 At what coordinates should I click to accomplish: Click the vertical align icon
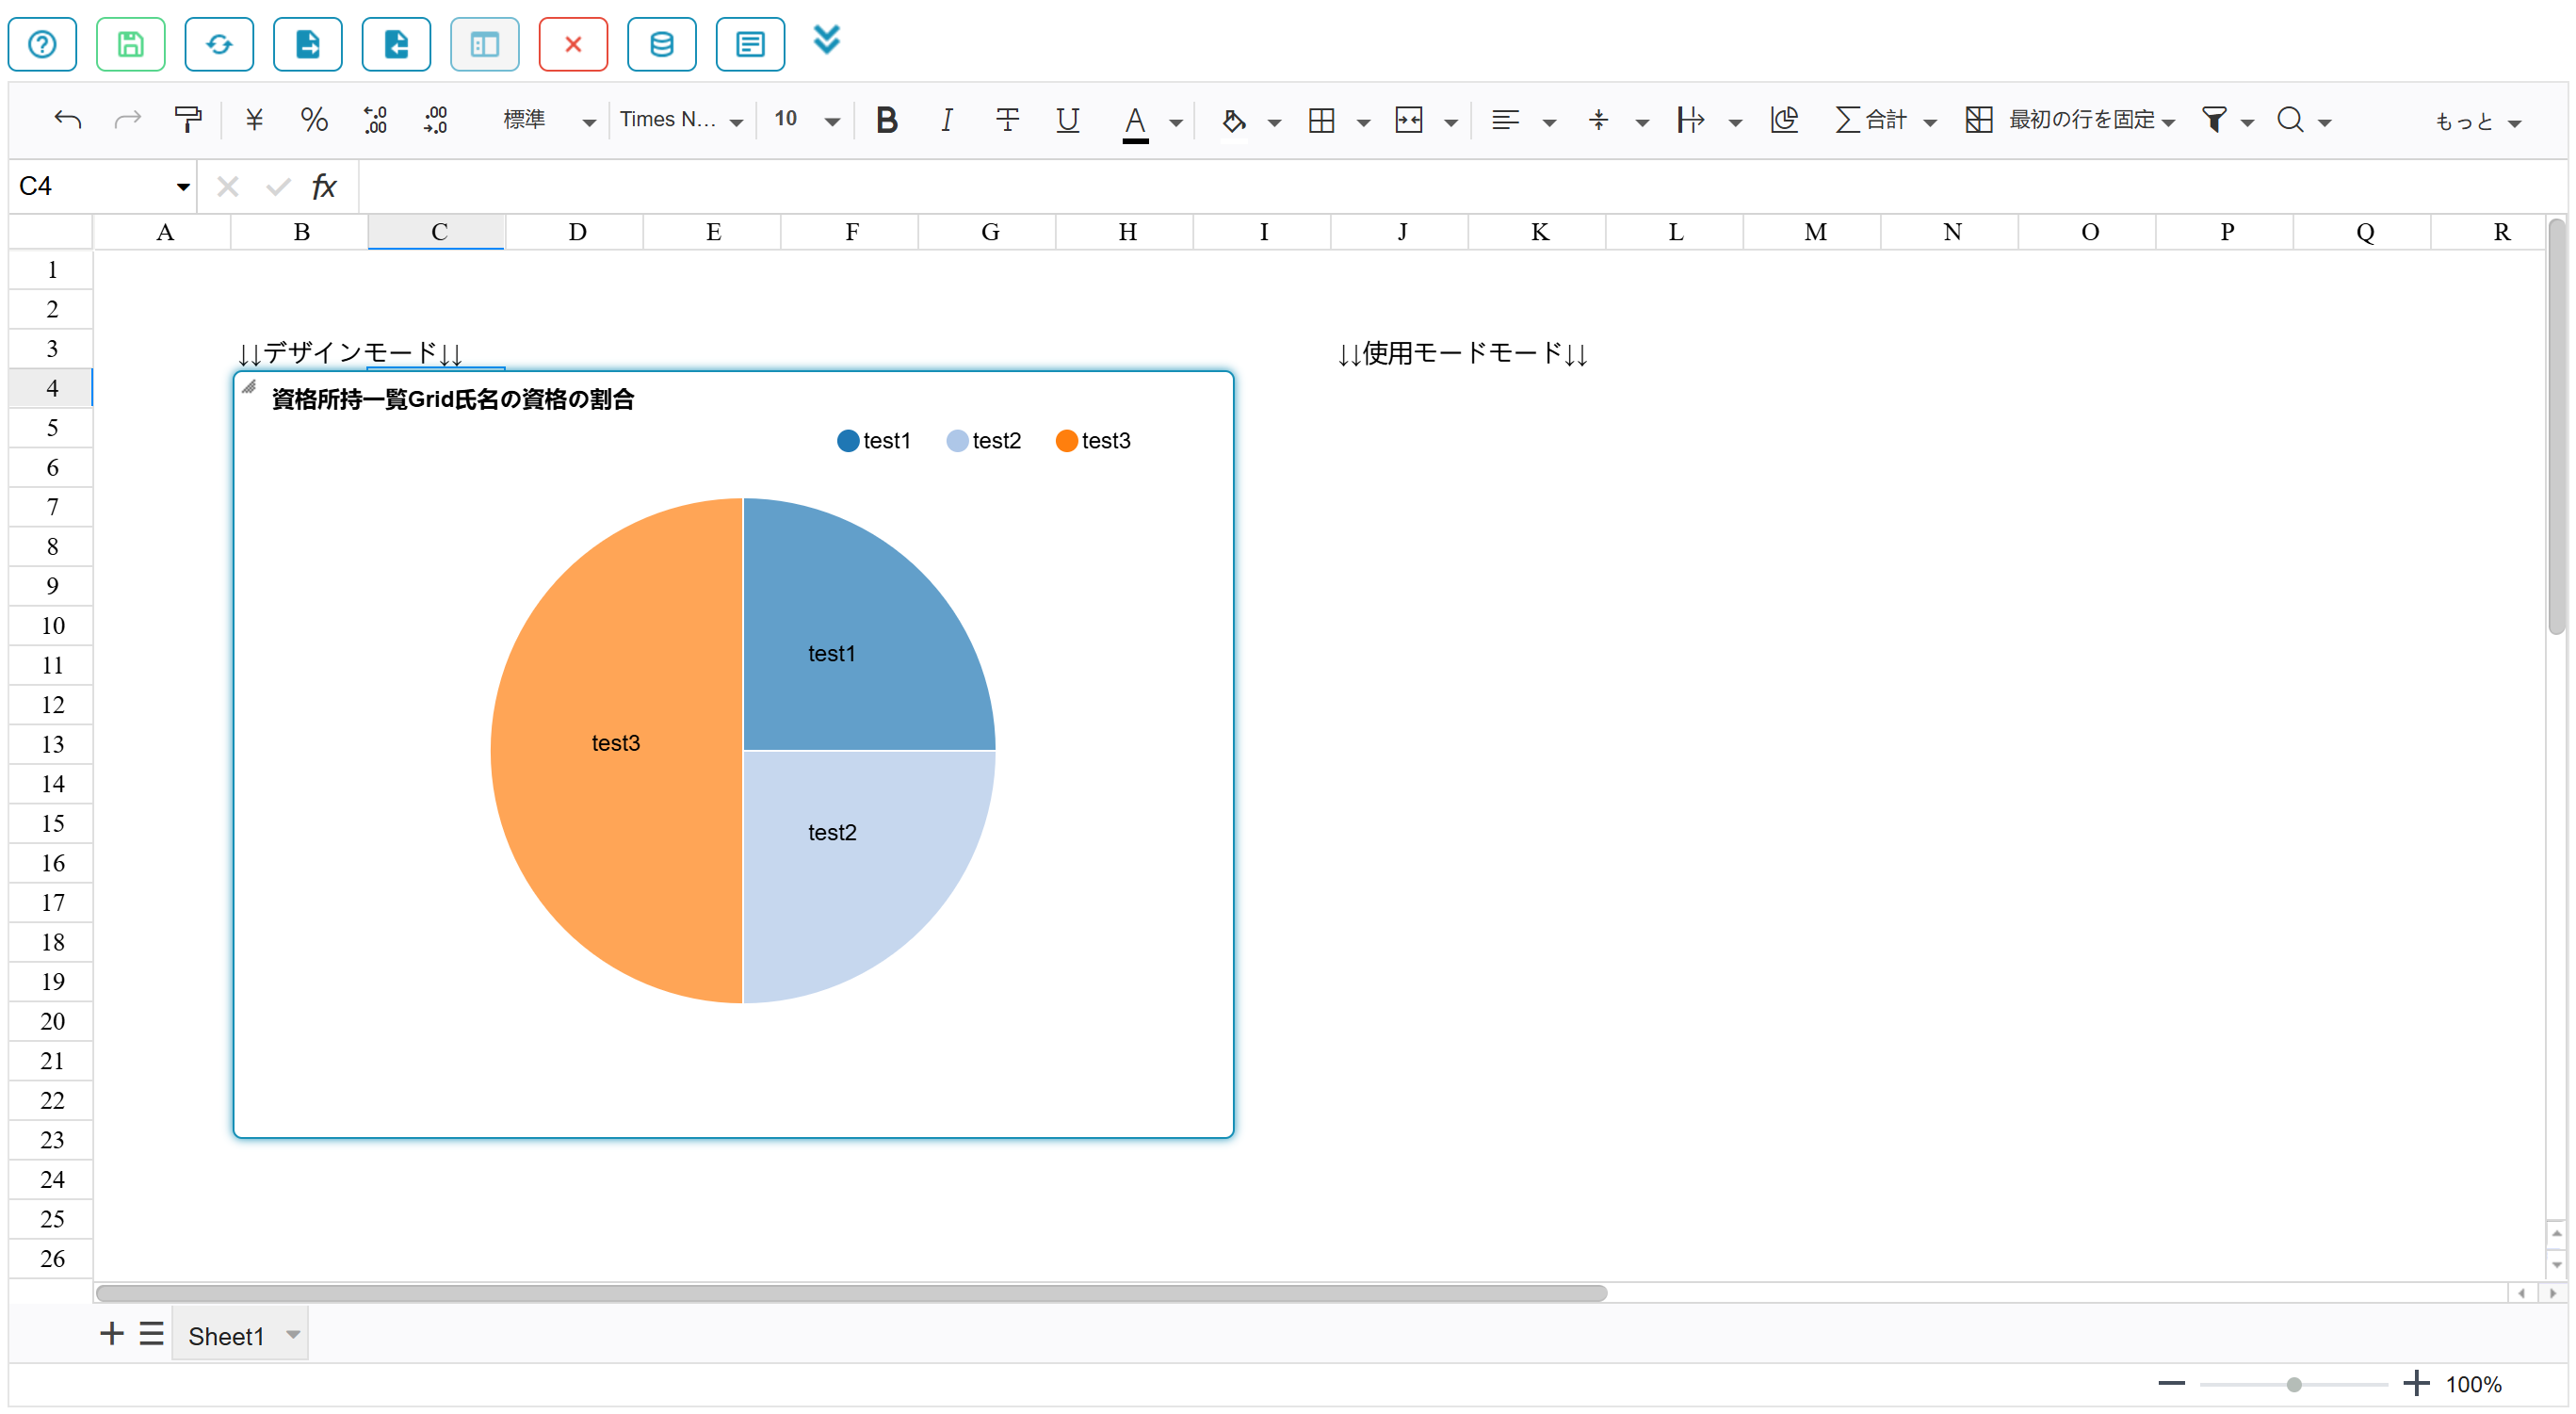point(1598,120)
